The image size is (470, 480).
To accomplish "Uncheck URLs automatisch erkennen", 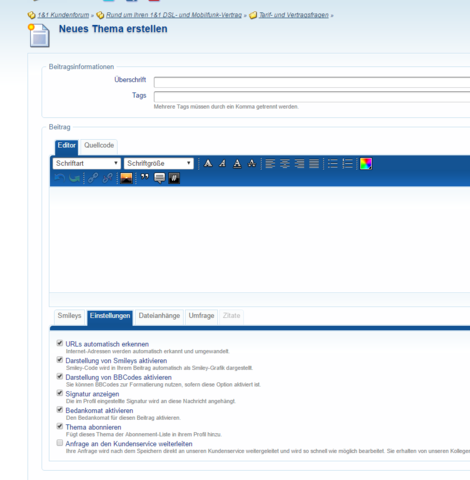I will [x=60, y=343].
